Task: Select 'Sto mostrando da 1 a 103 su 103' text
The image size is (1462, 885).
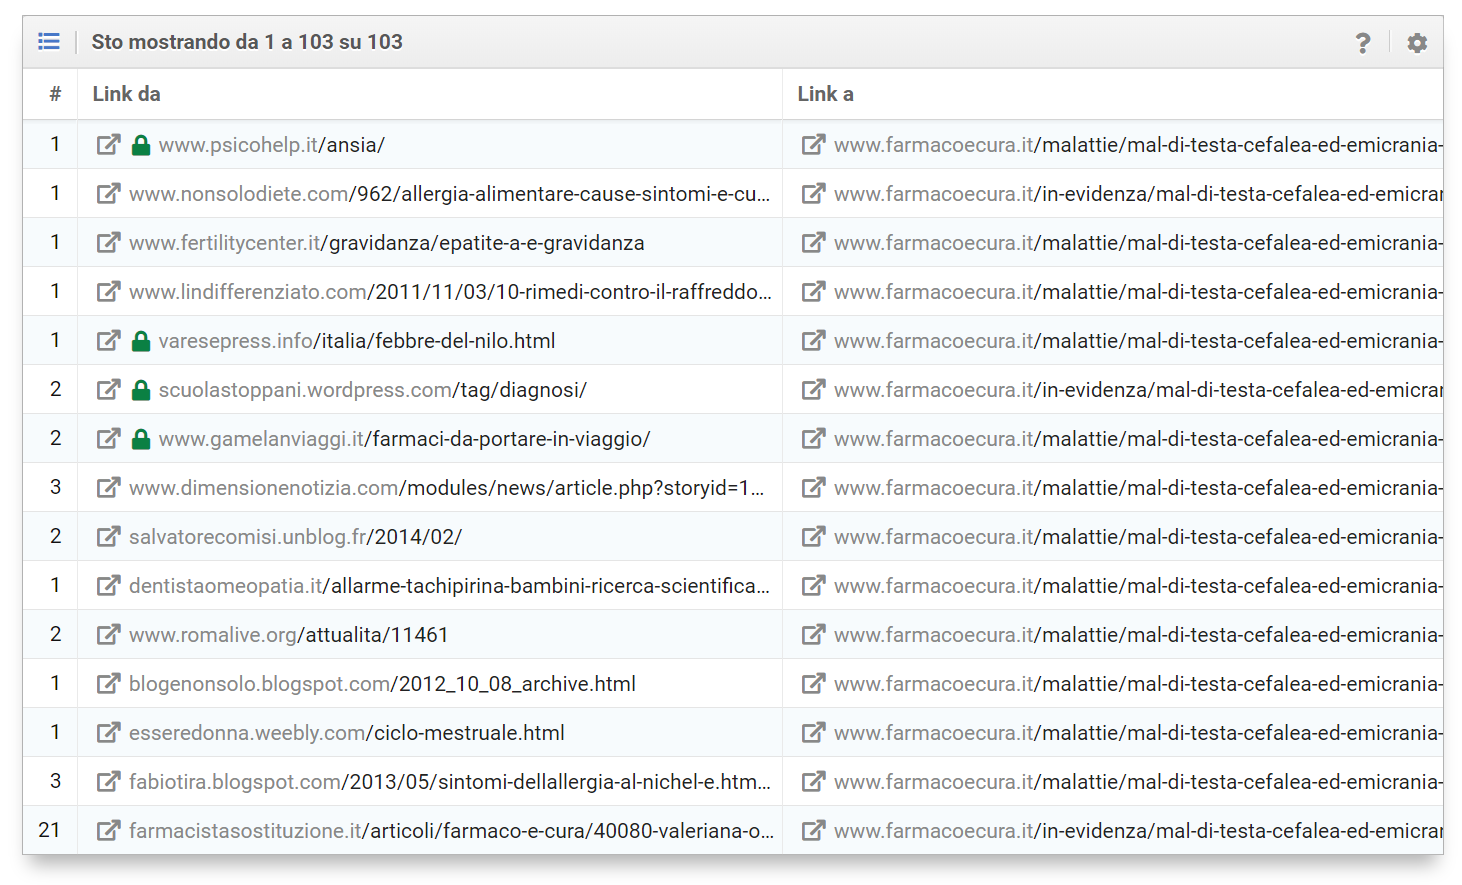Action: [247, 42]
